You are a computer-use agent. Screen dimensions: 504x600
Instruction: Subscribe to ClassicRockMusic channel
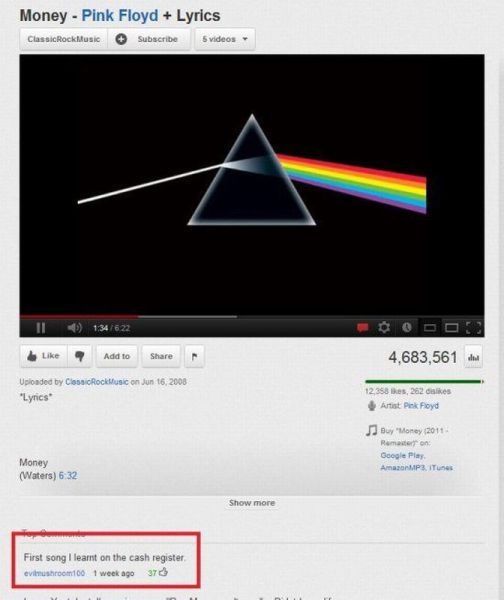(149, 39)
